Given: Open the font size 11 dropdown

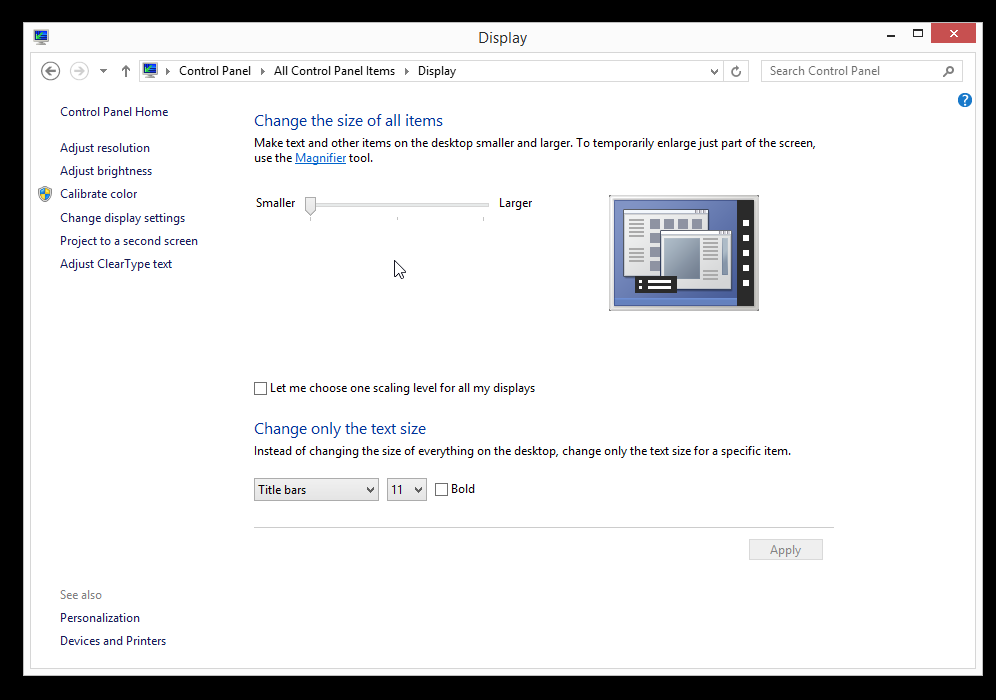Looking at the screenshot, I should [407, 490].
